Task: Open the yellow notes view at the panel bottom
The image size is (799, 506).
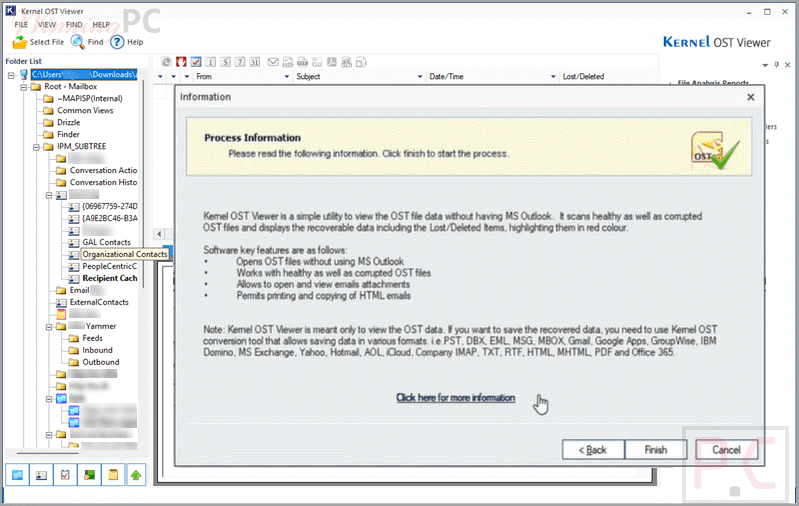Action: point(113,475)
